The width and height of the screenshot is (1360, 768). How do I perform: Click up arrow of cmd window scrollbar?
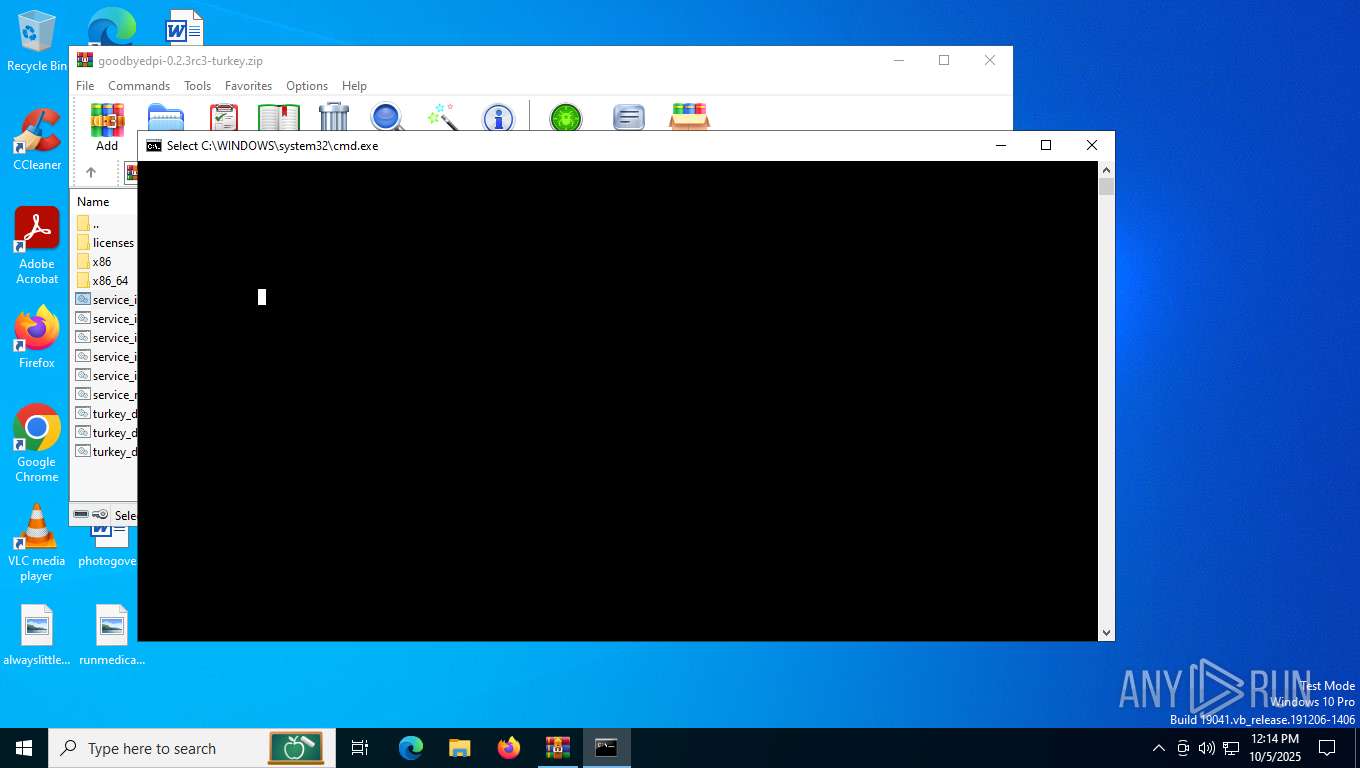(x=1106, y=170)
